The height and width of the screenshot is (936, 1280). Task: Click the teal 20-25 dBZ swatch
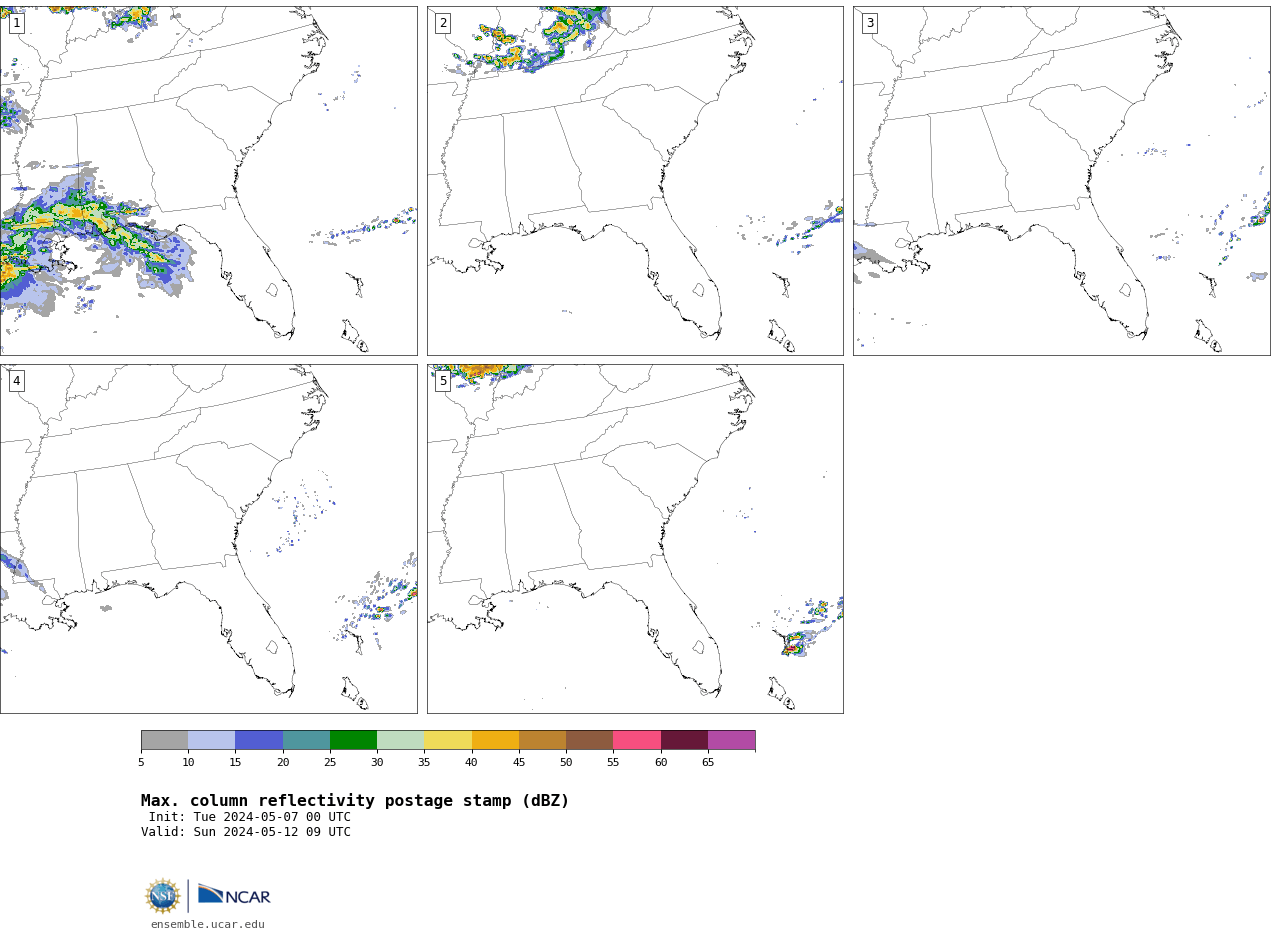(306, 740)
